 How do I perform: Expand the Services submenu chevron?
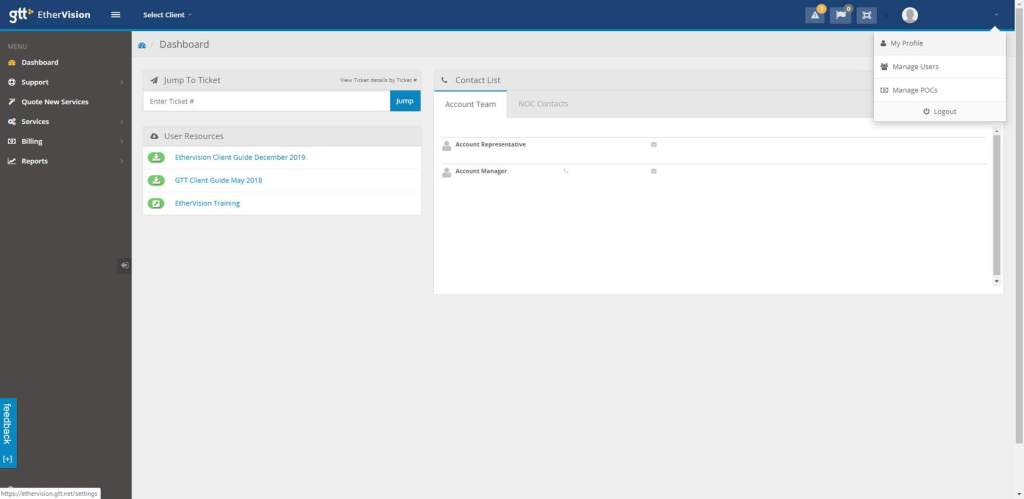(121, 121)
